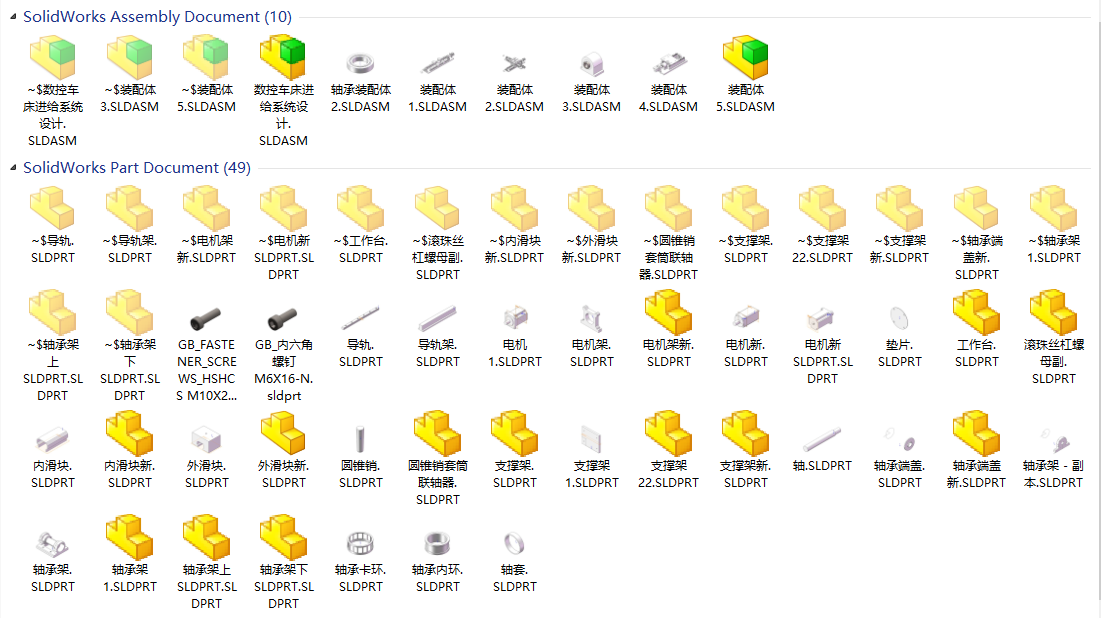The image size is (1101, 620).
Task: Select the 导轨架.SLDPRT thumbnail
Action: (x=437, y=318)
